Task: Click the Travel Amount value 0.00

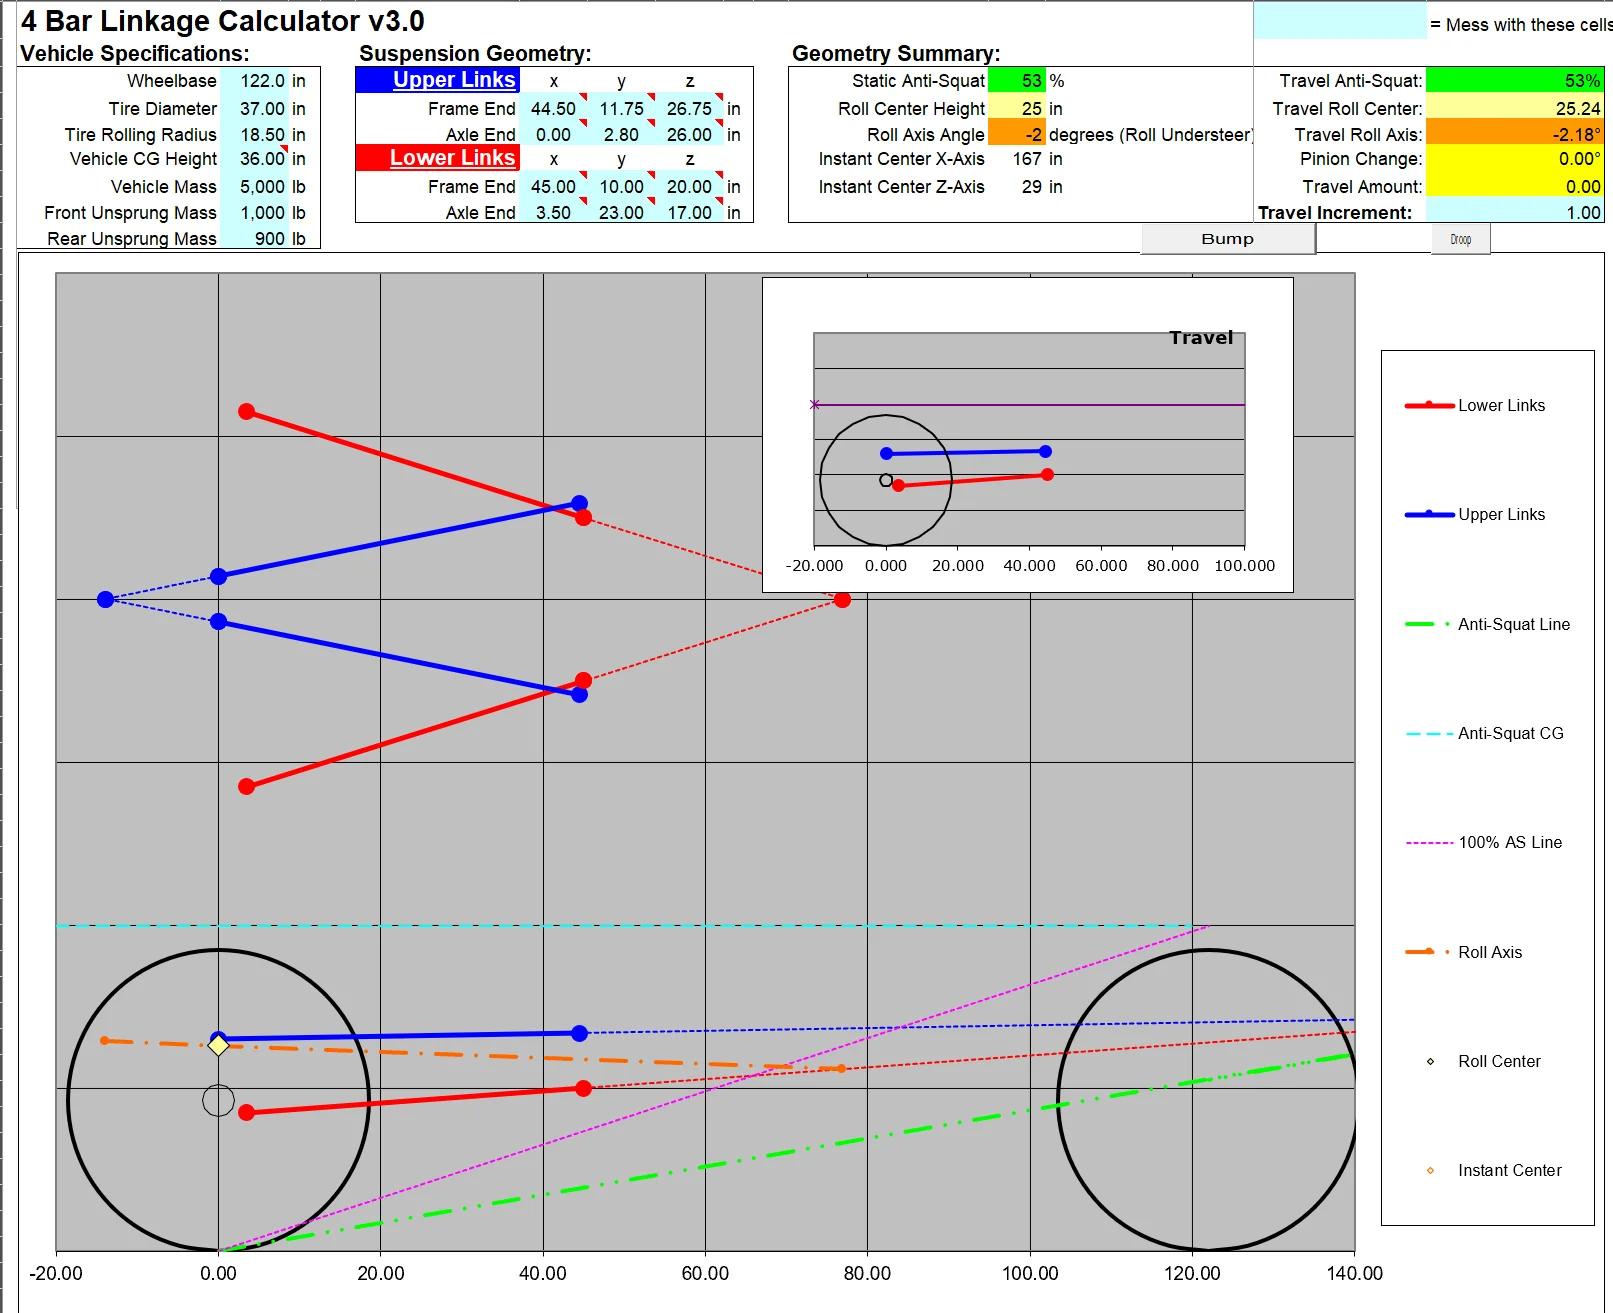Action: point(1514,186)
